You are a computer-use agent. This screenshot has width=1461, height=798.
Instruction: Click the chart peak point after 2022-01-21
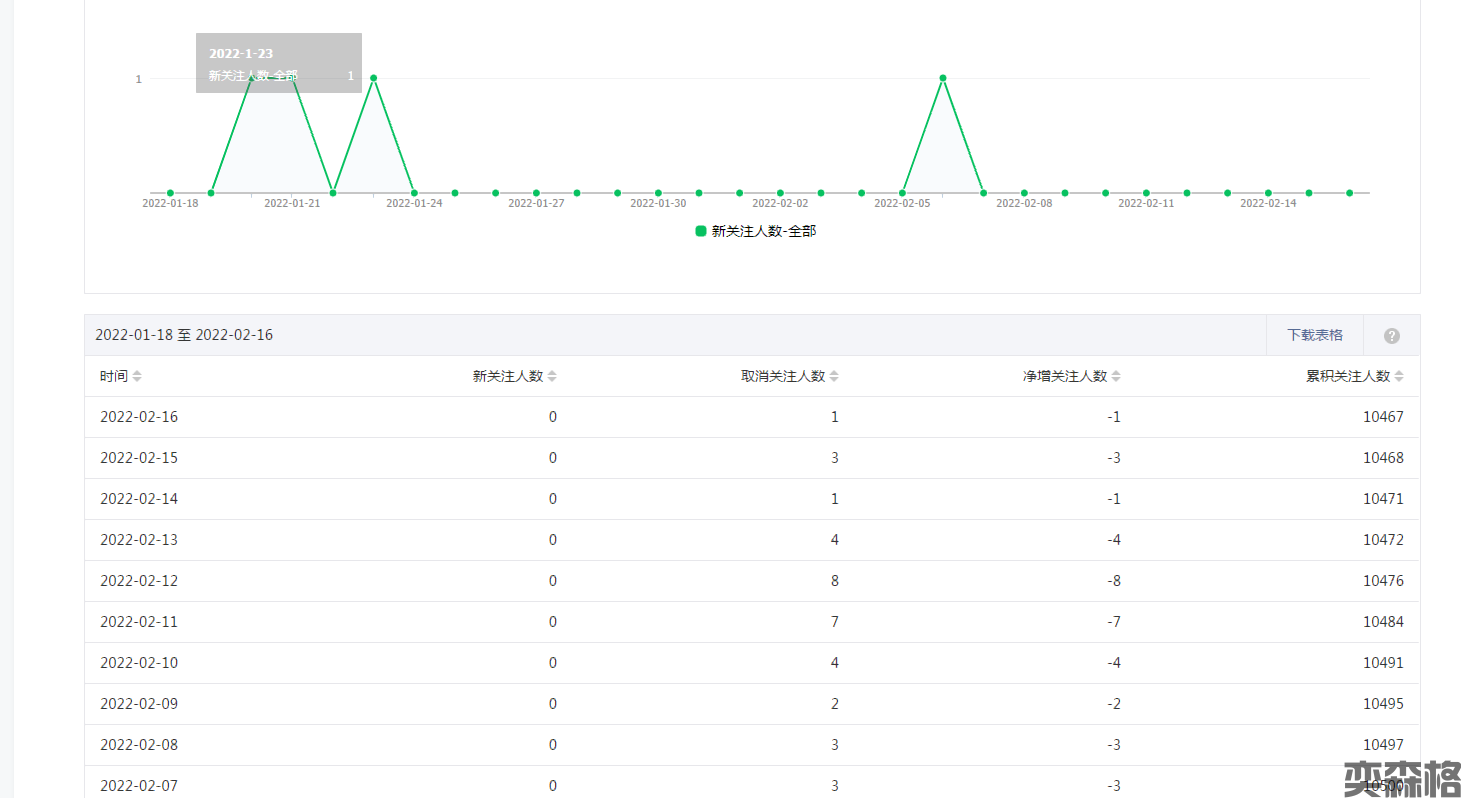[373, 78]
